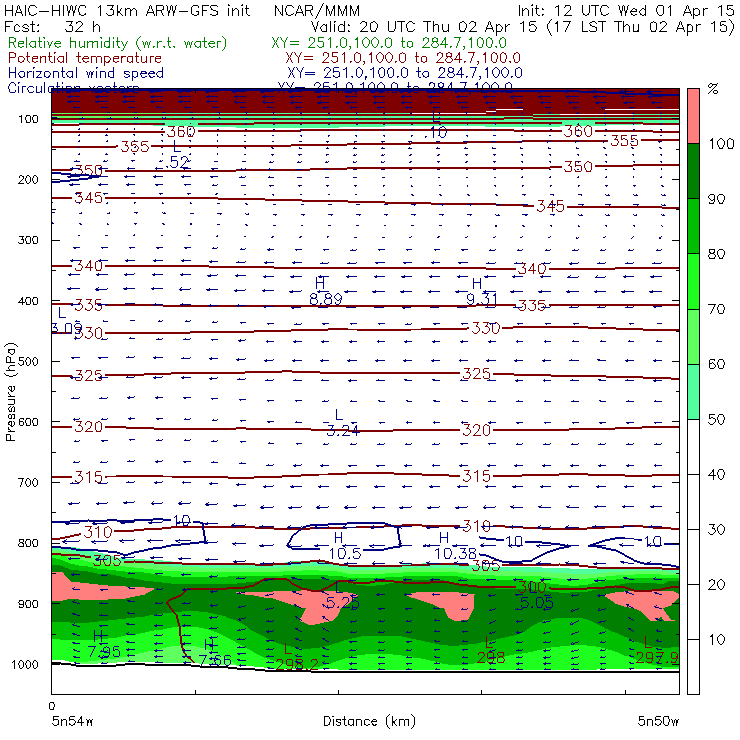Click the blue 'Horizontal wind speed' legend
The height and width of the screenshot is (740, 740).
[x=86, y=73]
